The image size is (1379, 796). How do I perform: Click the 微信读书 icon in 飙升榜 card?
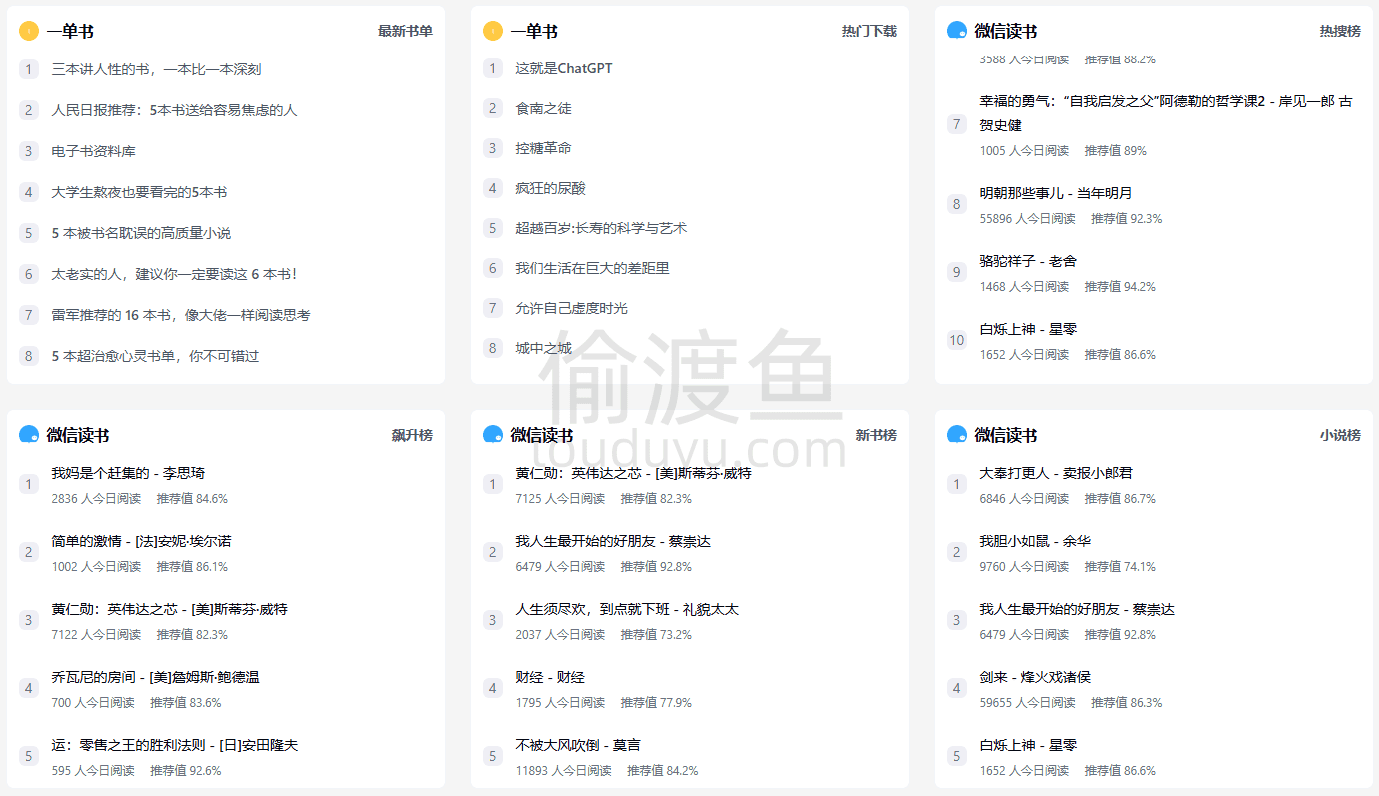(x=29, y=435)
